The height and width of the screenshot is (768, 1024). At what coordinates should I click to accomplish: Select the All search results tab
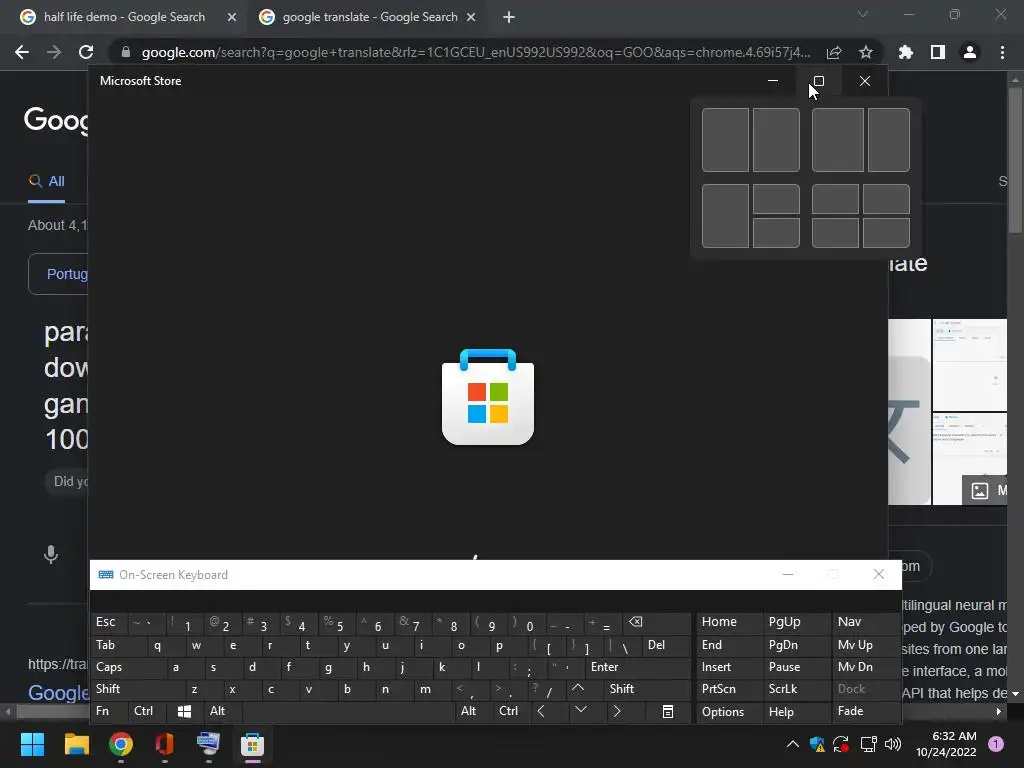coord(46,181)
